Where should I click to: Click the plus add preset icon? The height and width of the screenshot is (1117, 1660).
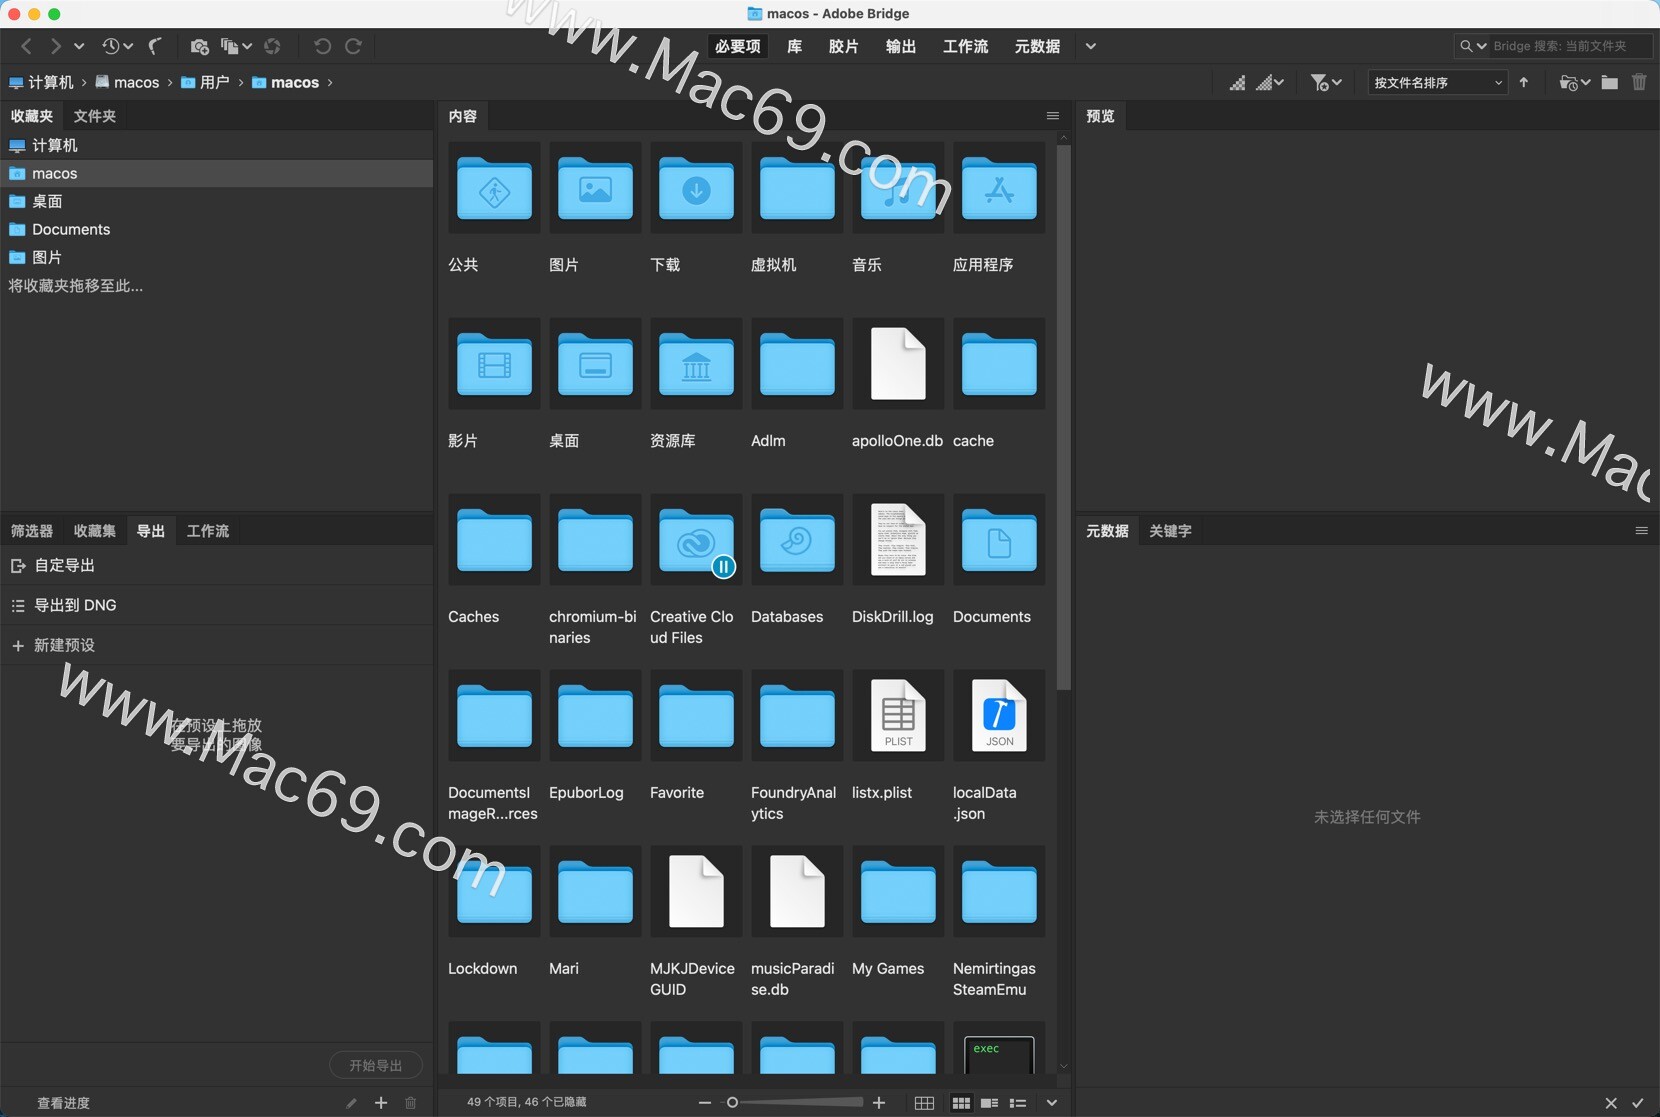point(381,1103)
